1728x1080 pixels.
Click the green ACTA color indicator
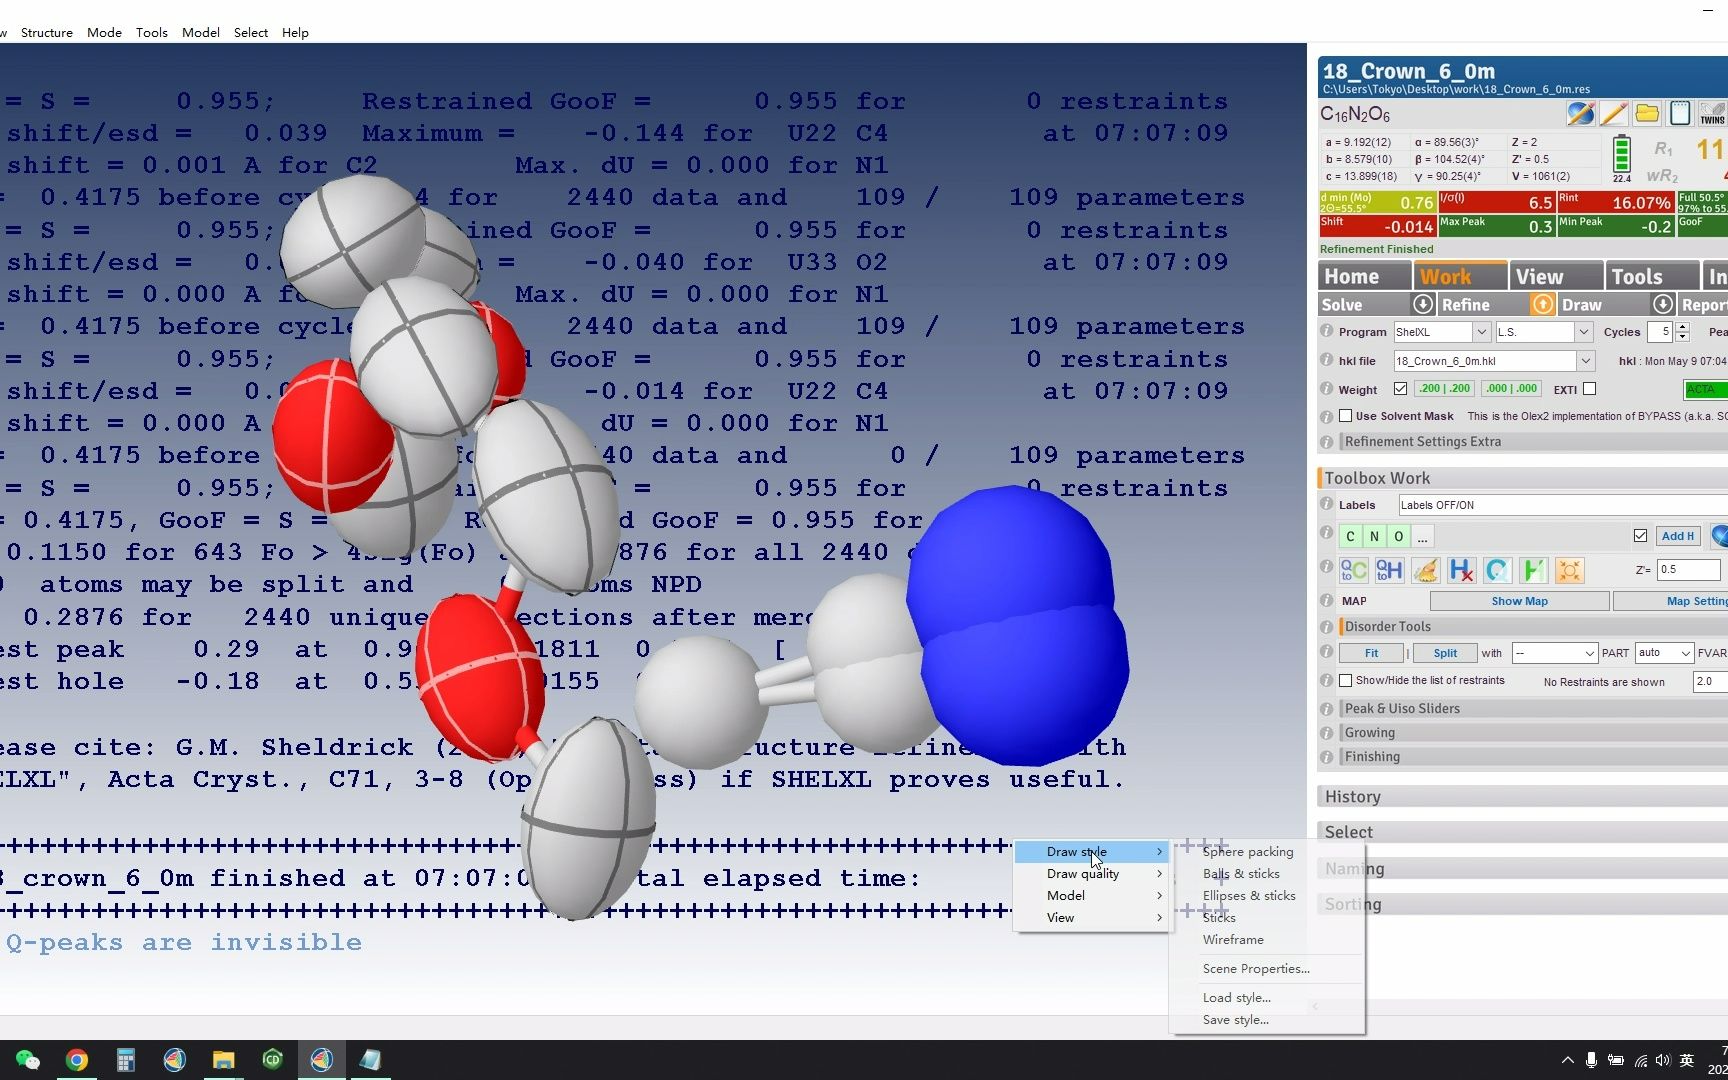1704,389
